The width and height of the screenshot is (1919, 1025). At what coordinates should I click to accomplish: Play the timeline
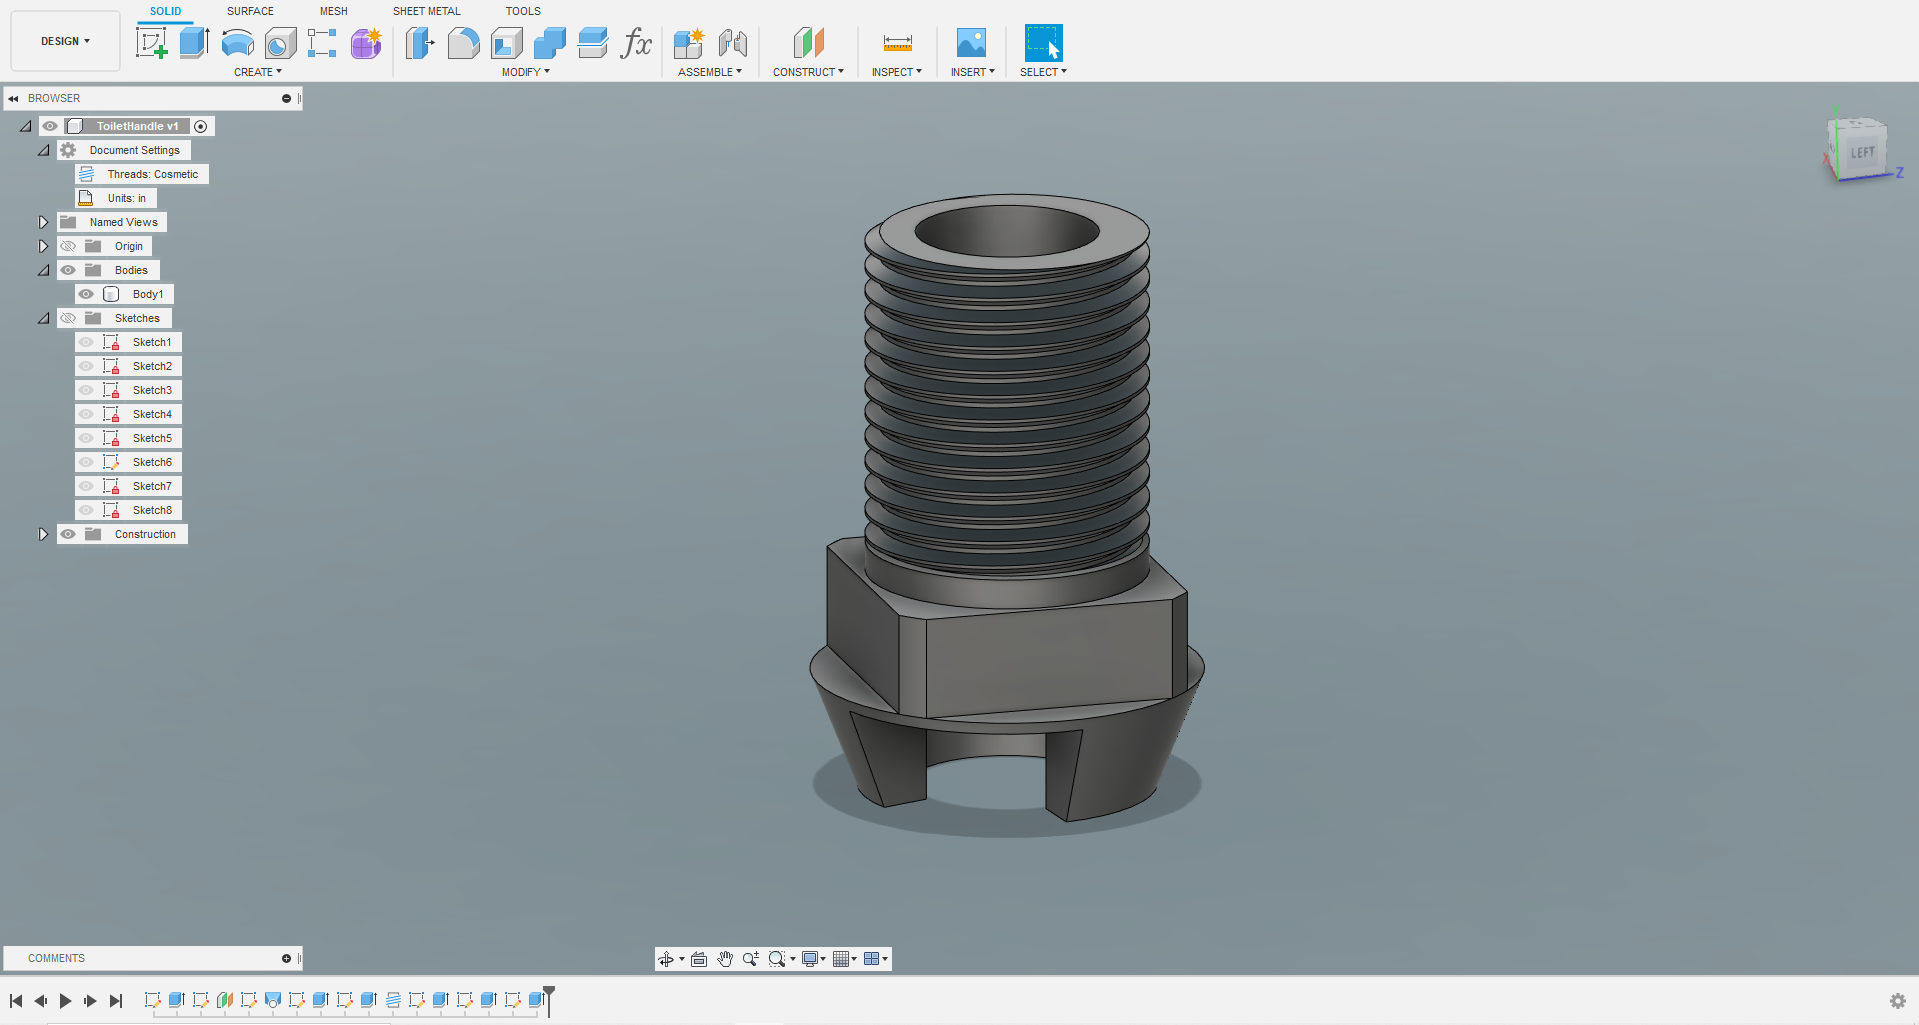tap(65, 1001)
